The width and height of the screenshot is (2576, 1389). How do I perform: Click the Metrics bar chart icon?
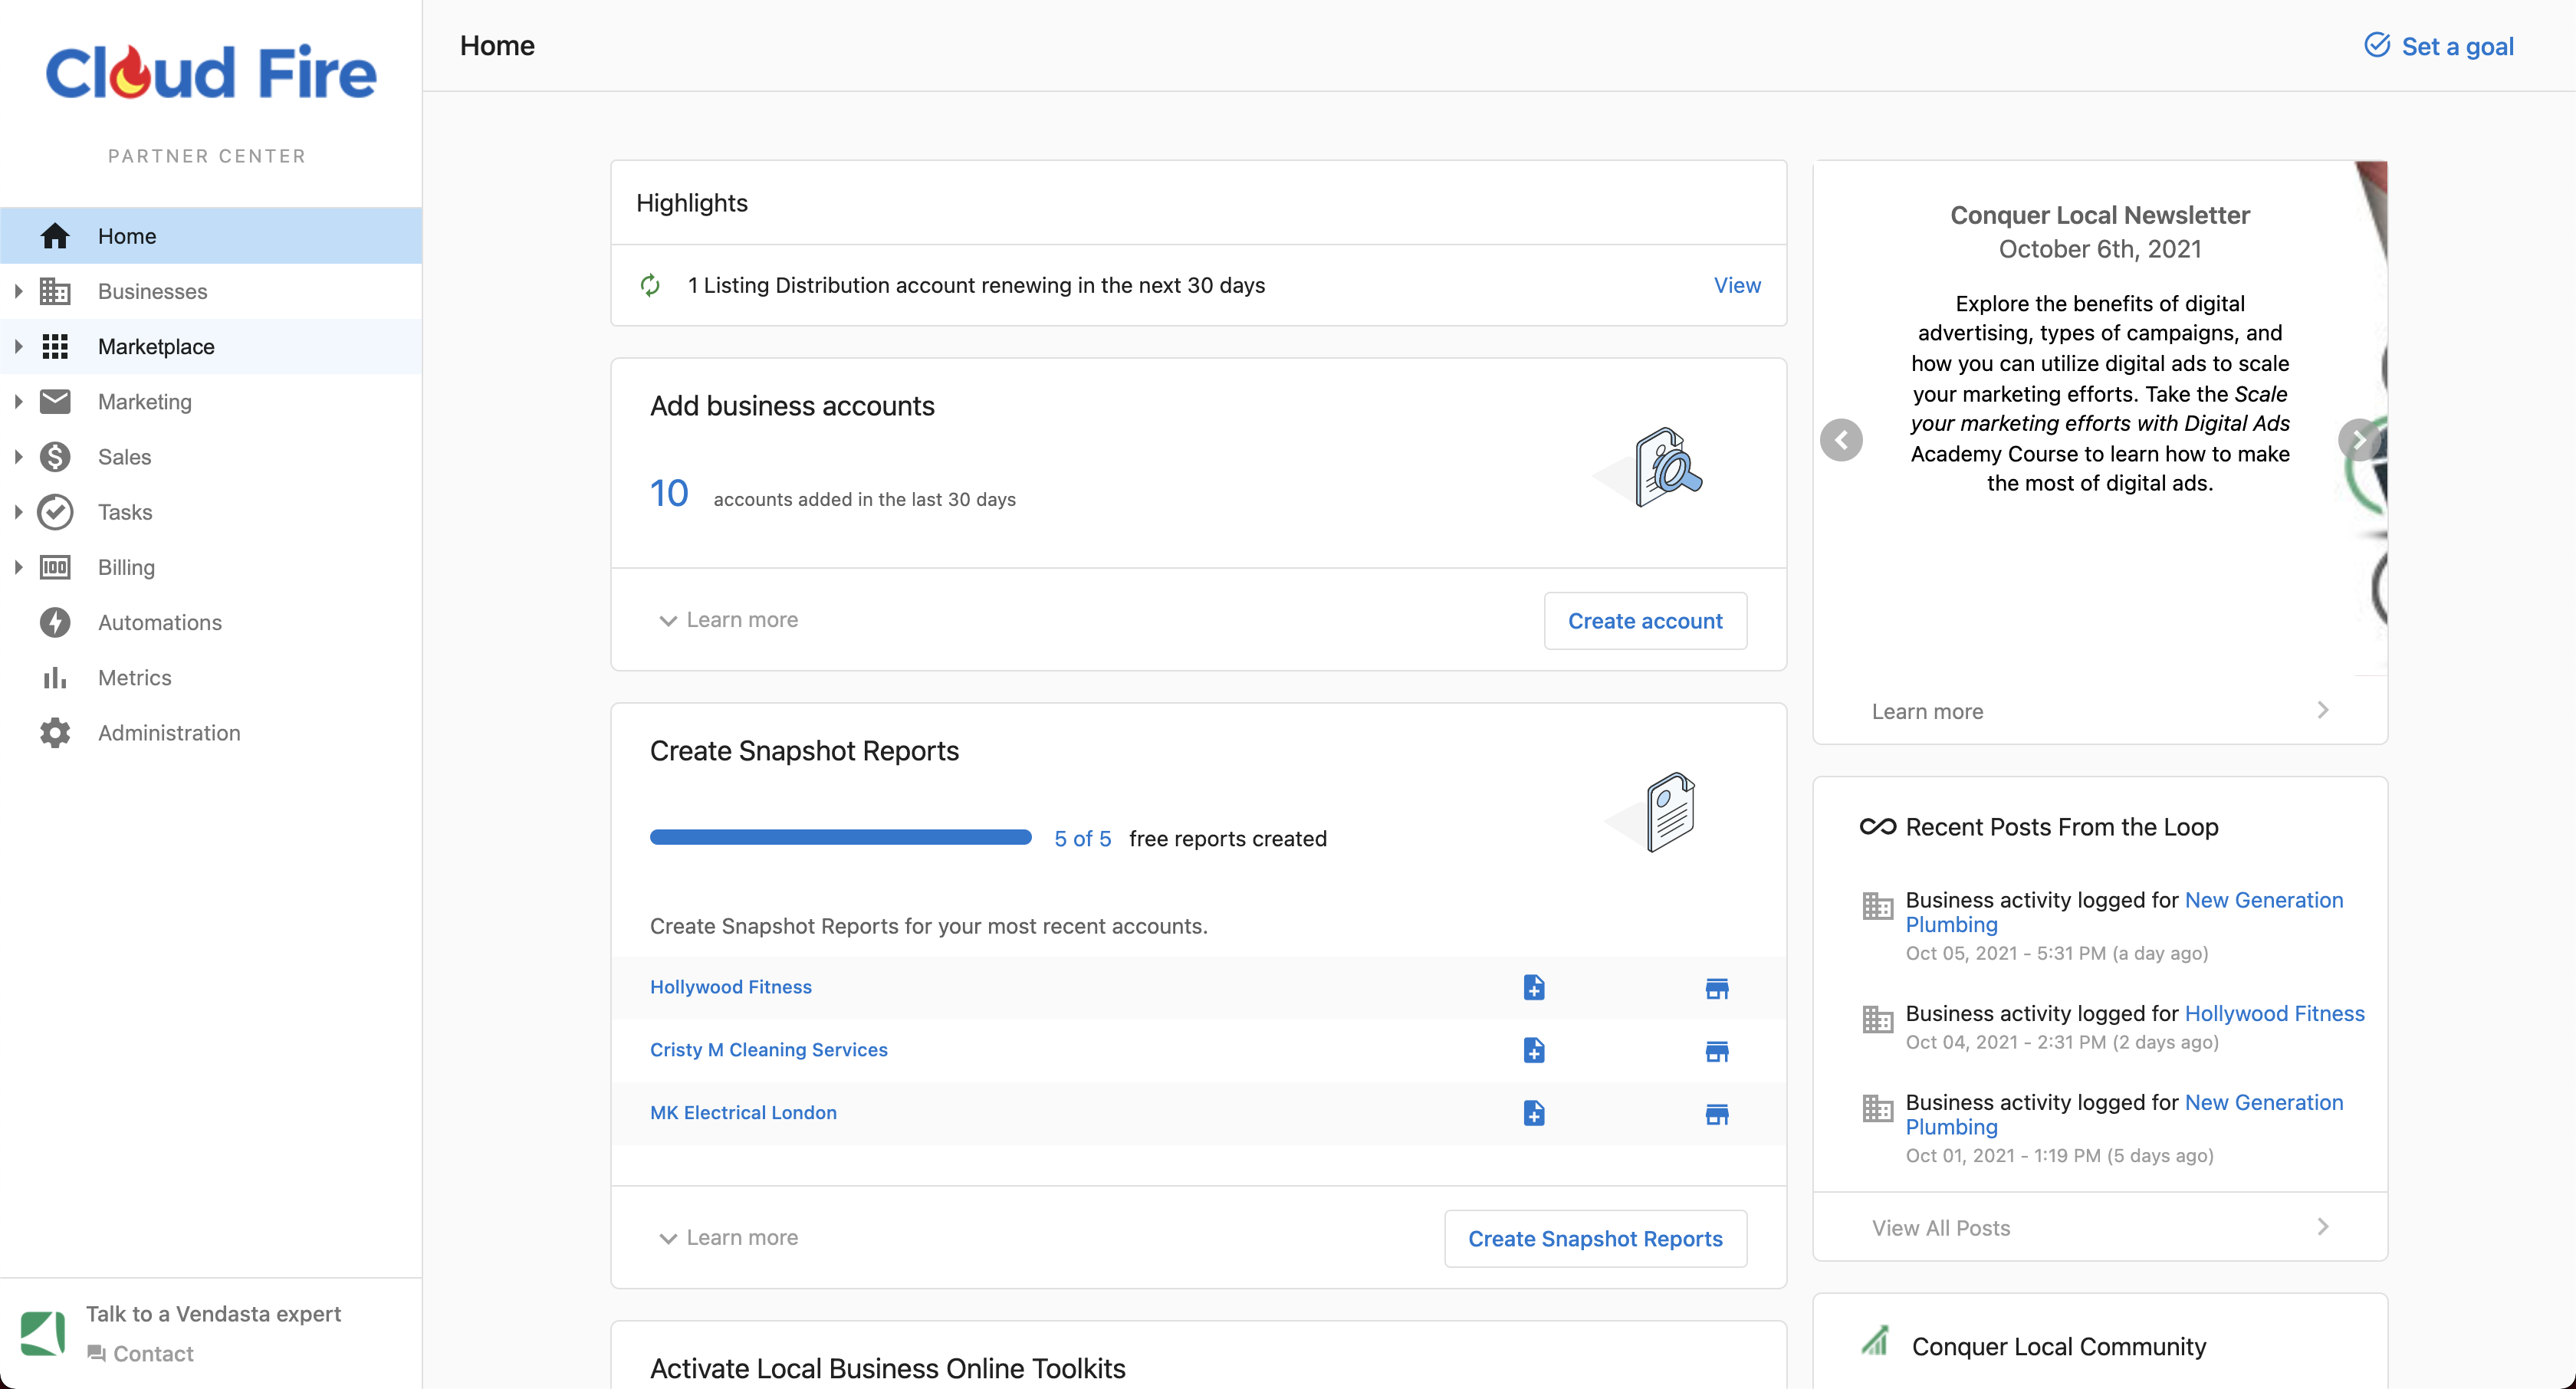tap(55, 678)
